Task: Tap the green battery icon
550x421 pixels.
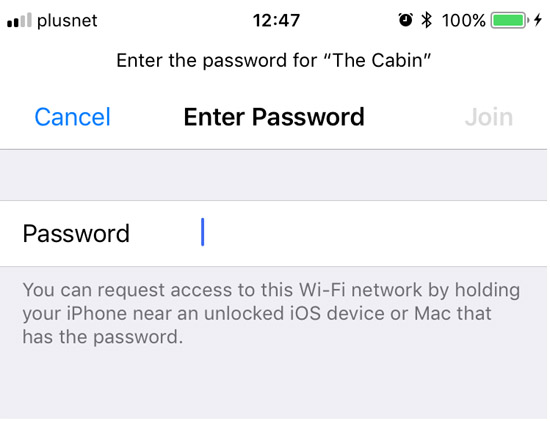Action: point(510,20)
